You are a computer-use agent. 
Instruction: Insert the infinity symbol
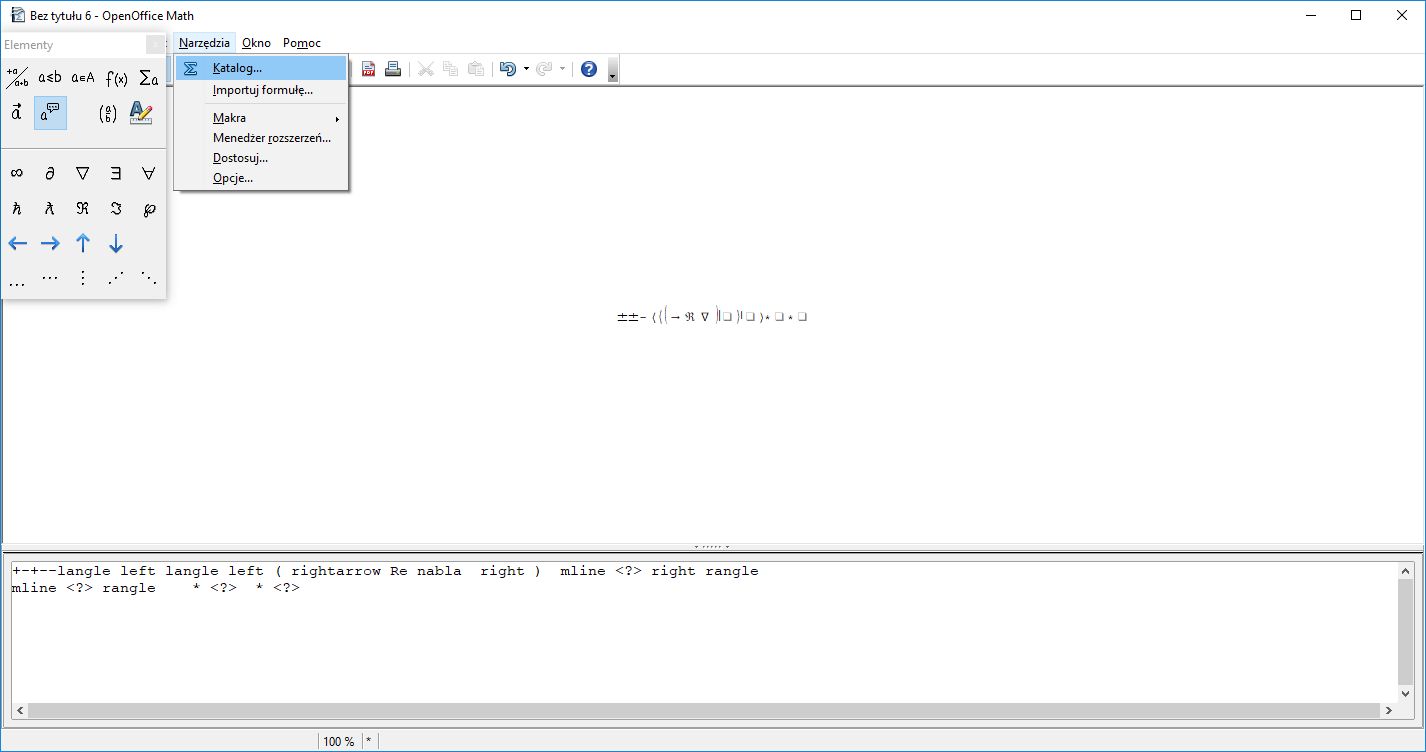point(17,173)
